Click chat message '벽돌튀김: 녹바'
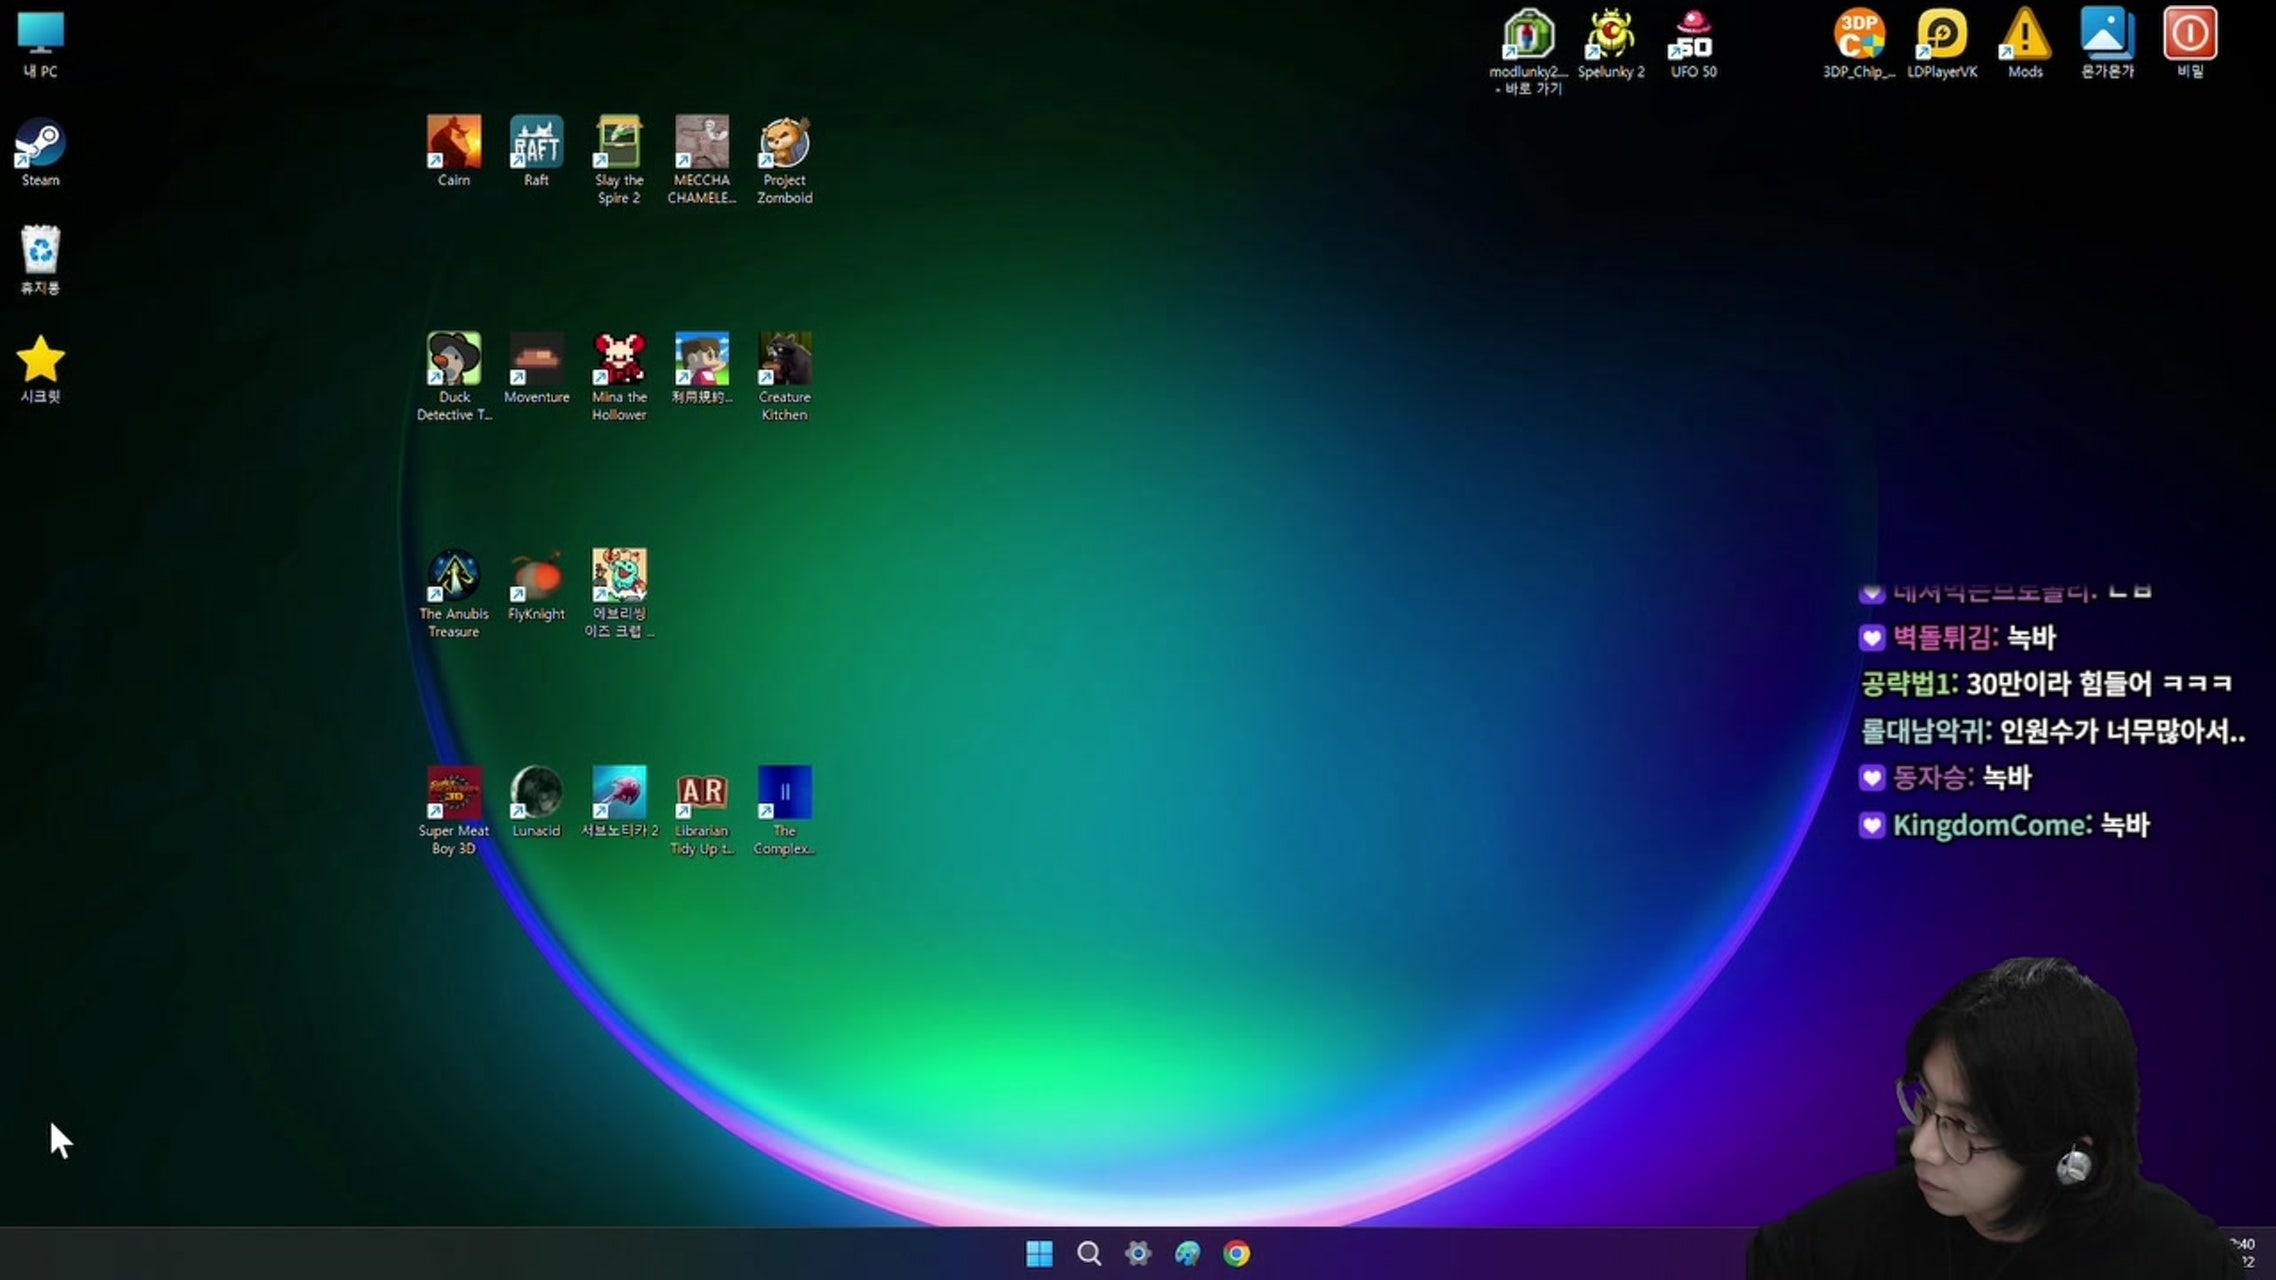 [x=1957, y=637]
